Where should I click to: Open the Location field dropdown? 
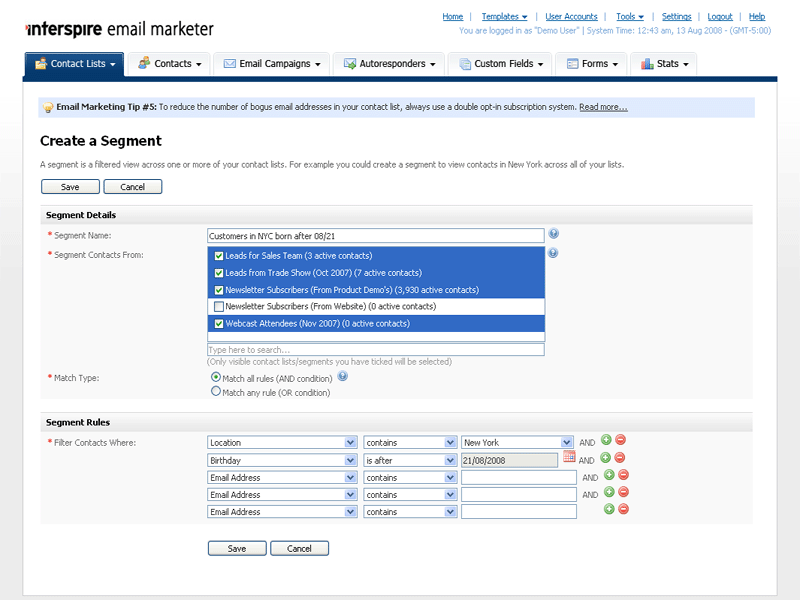coord(282,442)
